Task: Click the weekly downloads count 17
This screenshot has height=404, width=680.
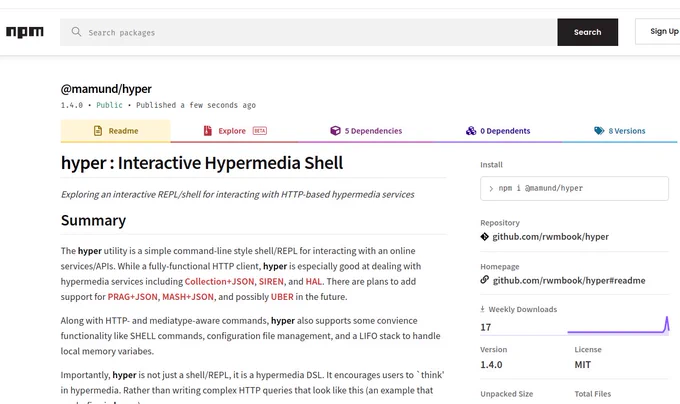Action: 486,327
